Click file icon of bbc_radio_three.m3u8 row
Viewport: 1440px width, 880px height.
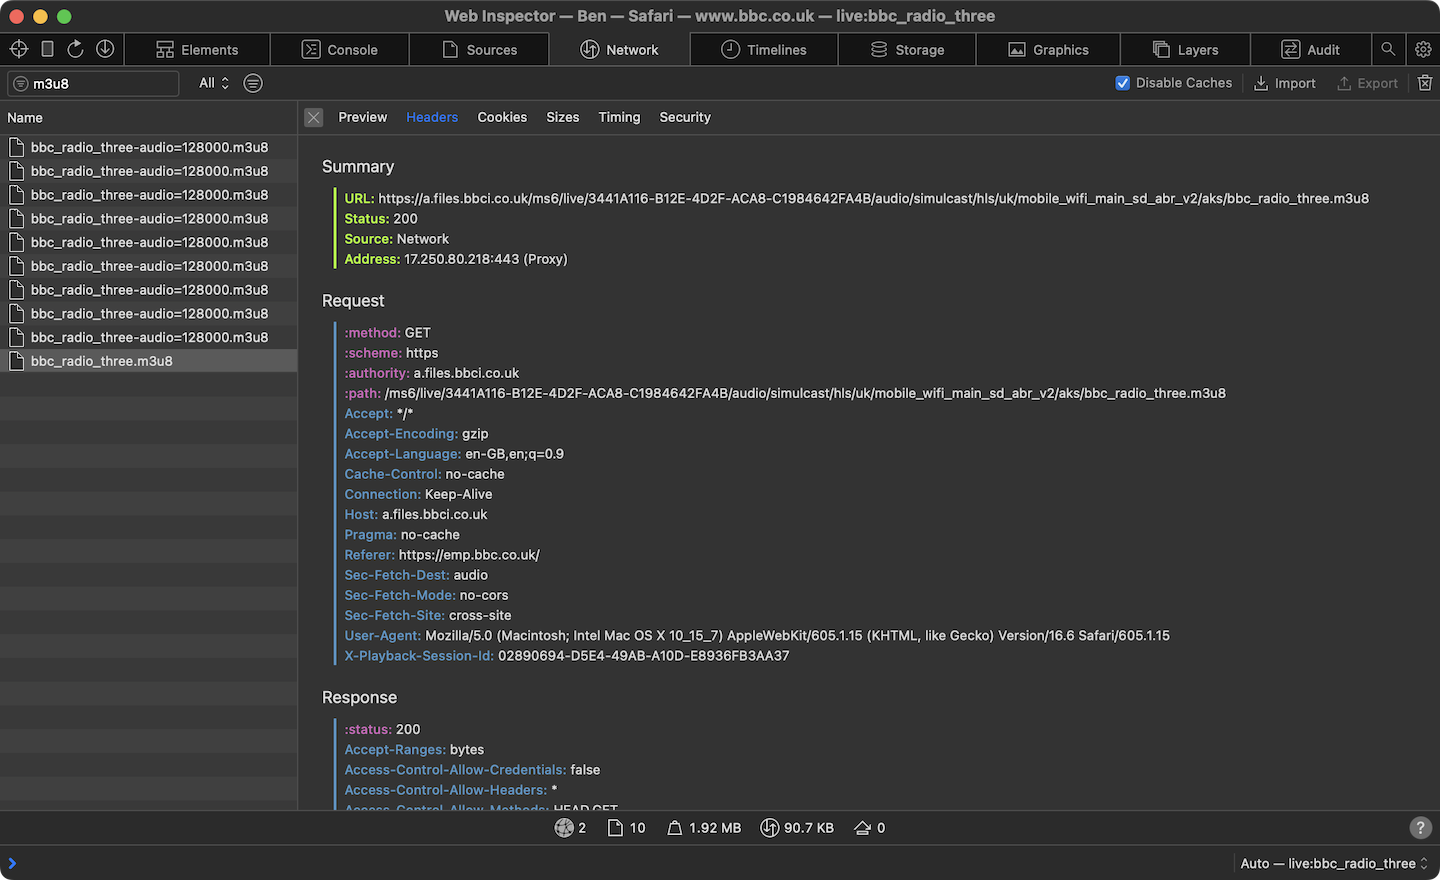[x=16, y=361]
